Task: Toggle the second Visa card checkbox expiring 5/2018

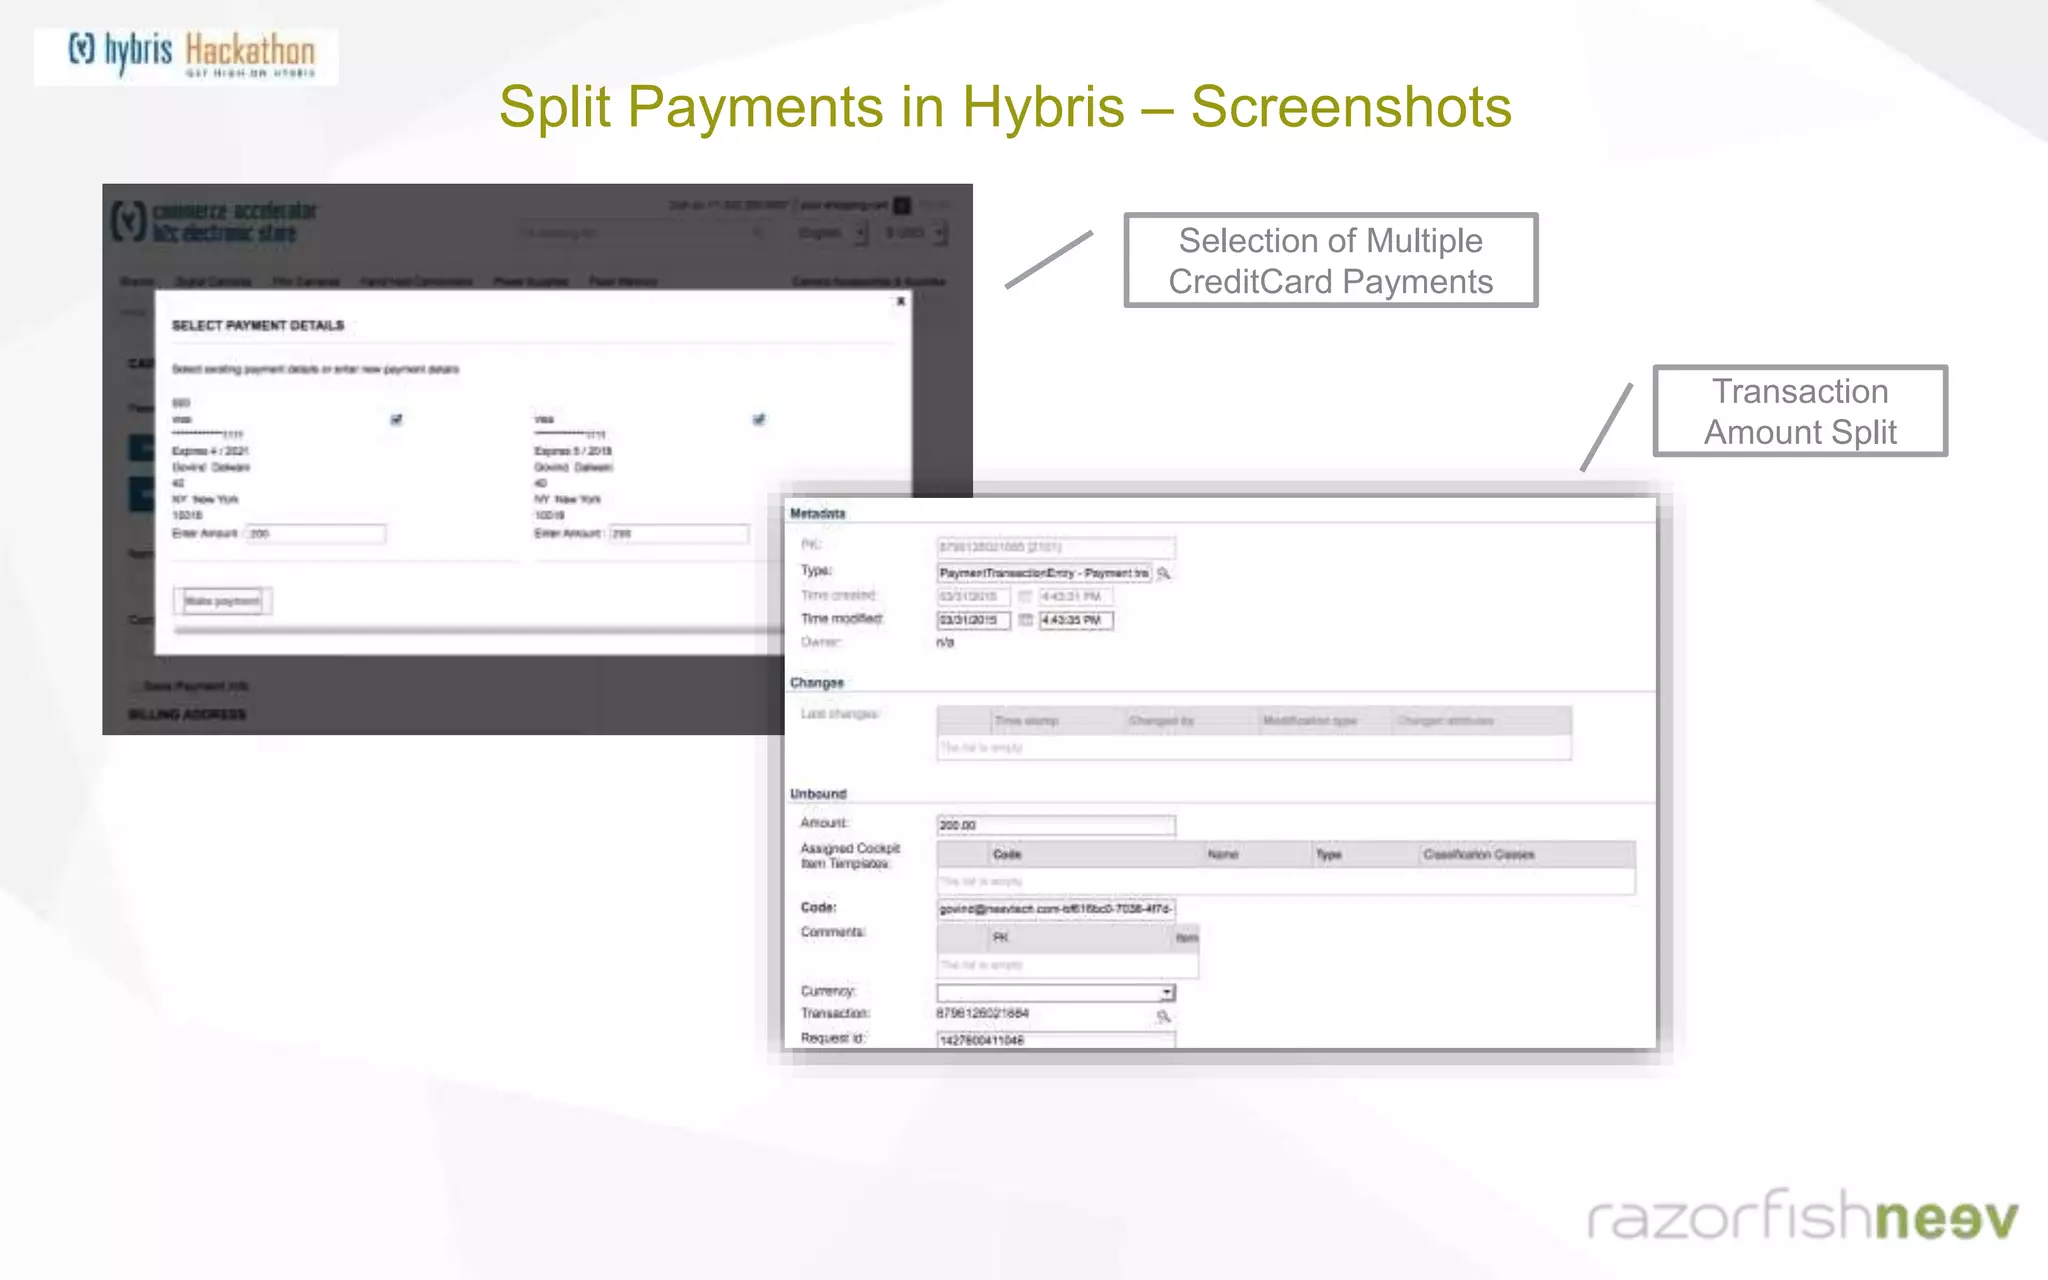Action: click(759, 419)
